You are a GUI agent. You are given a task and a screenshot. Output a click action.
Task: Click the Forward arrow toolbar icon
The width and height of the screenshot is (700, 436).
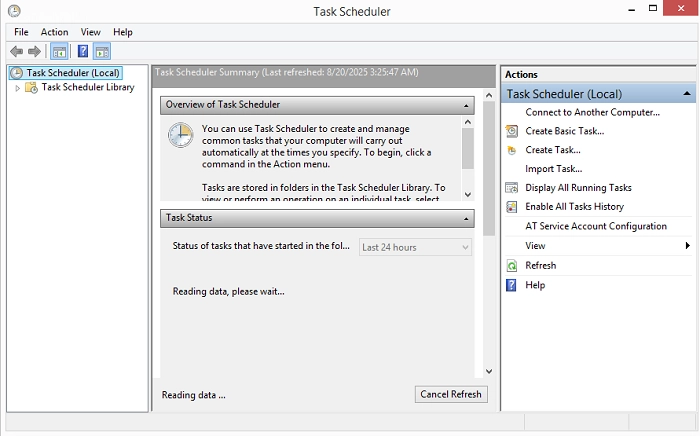tap(34, 52)
